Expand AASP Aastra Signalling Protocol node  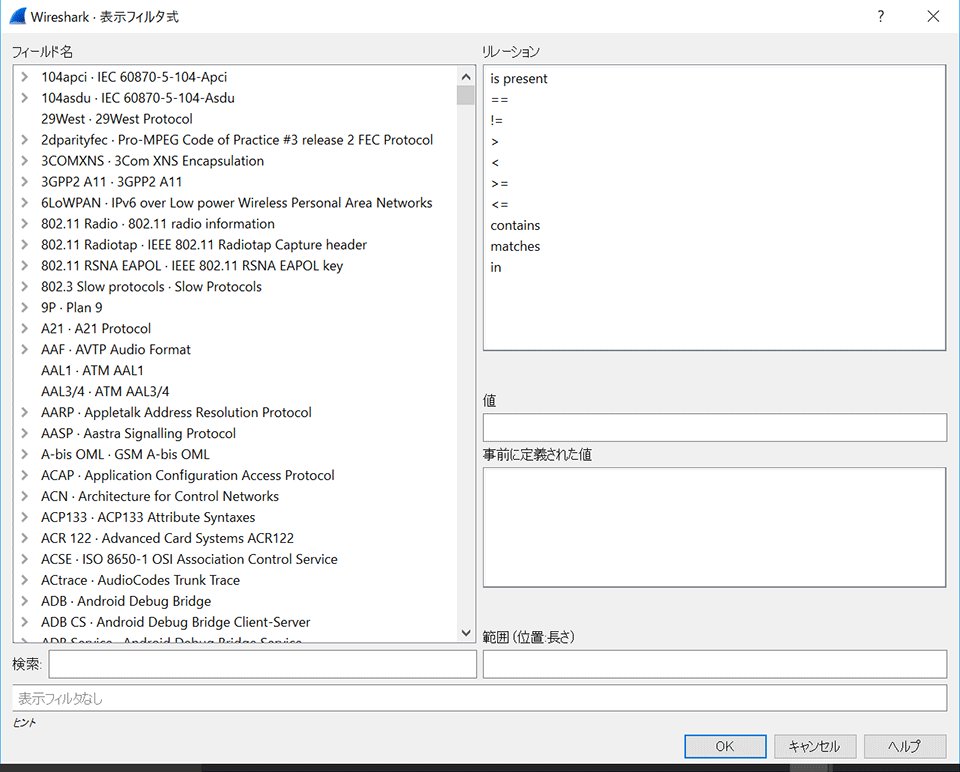[x=24, y=433]
